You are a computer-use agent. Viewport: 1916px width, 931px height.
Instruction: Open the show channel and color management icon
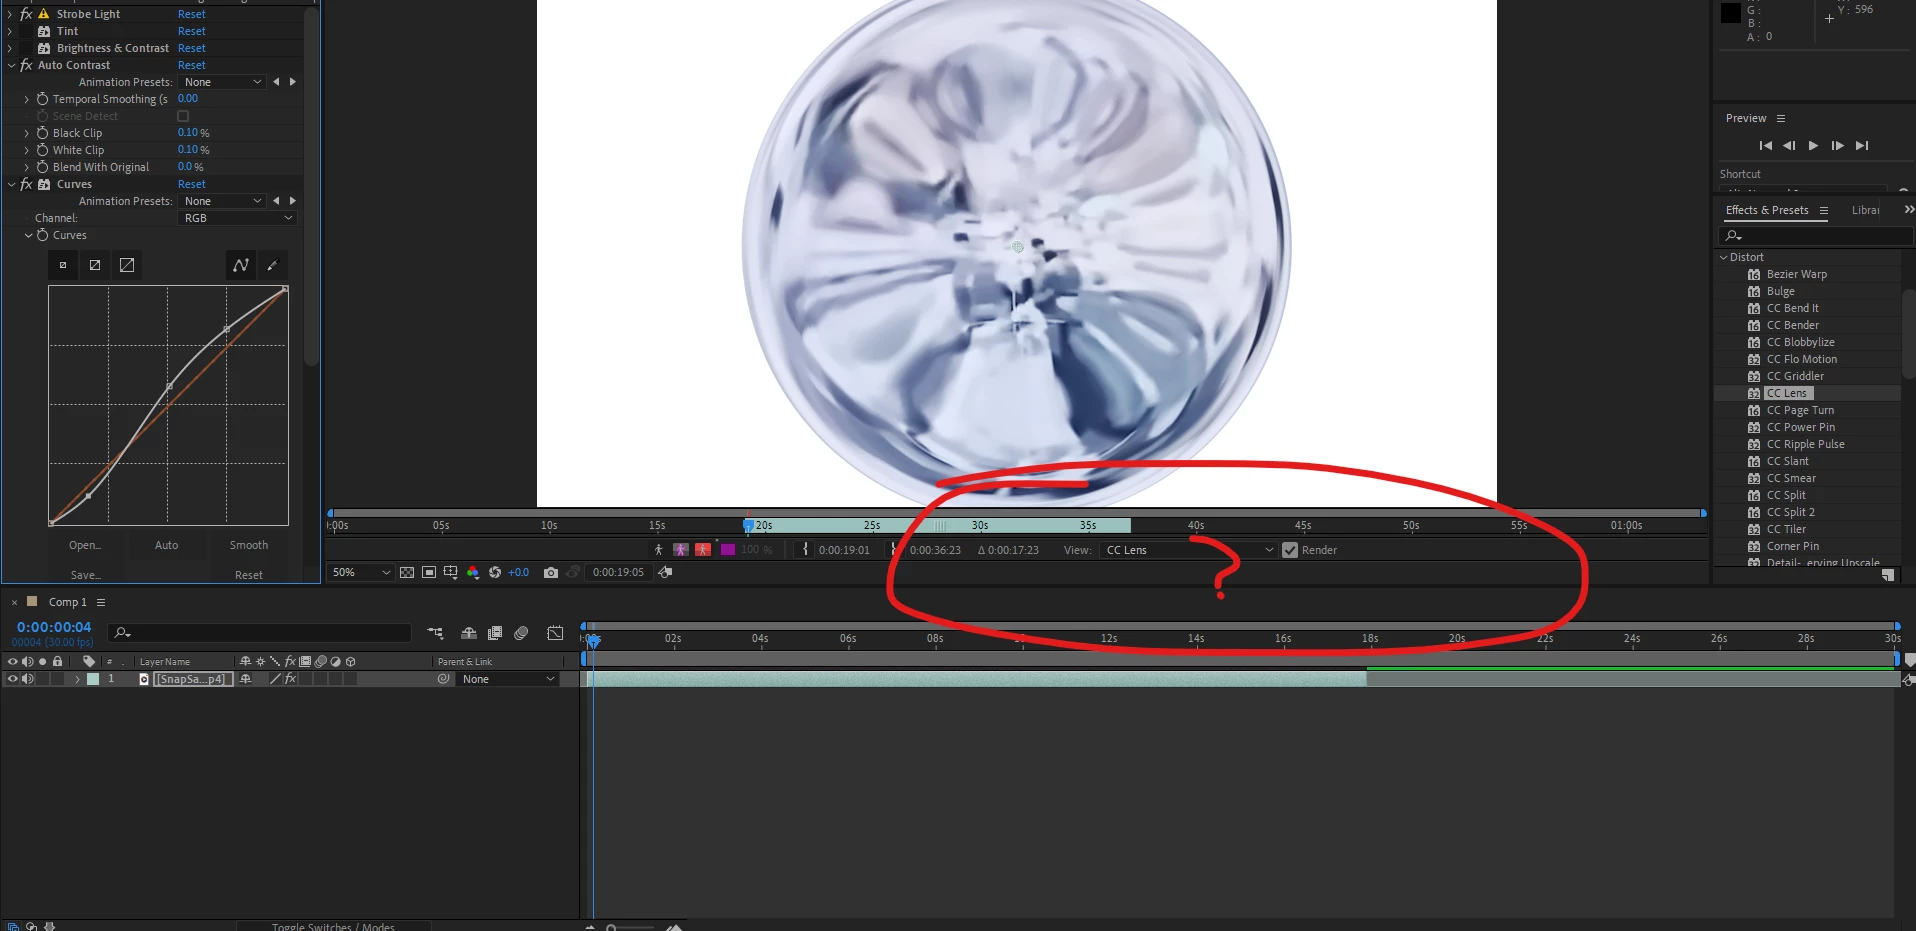473,573
